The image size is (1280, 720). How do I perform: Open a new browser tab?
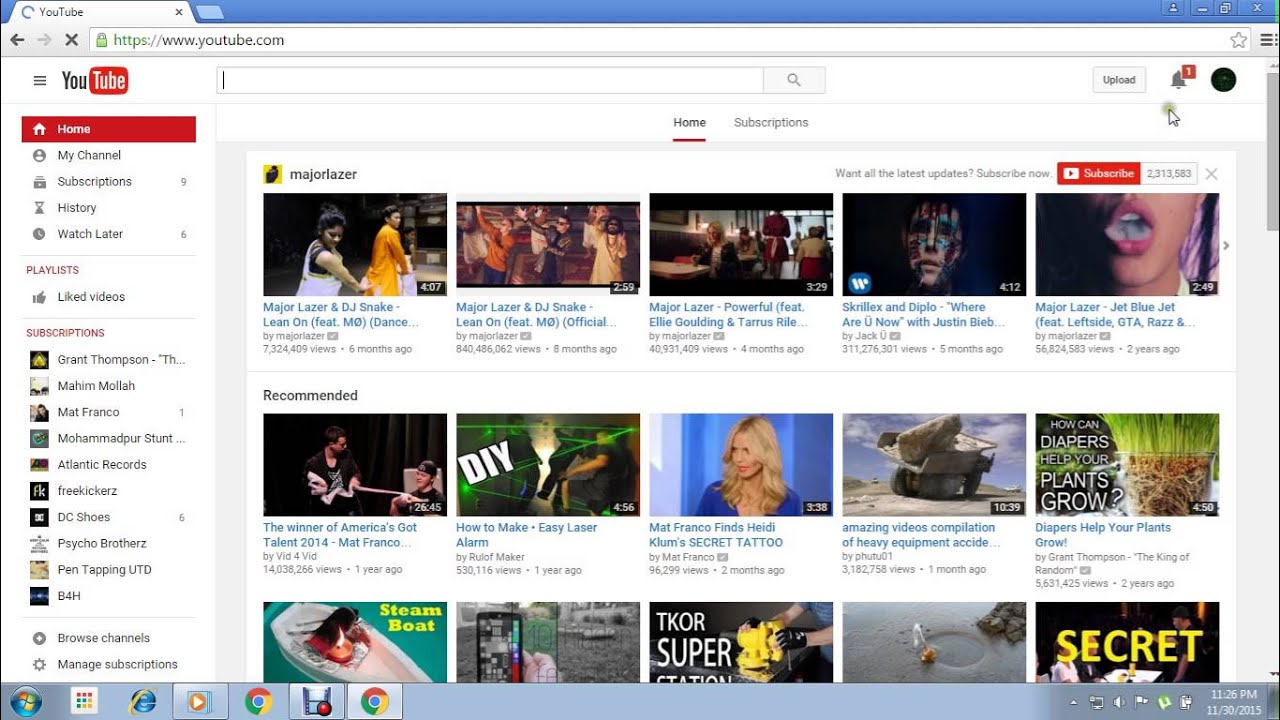[x=210, y=12]
